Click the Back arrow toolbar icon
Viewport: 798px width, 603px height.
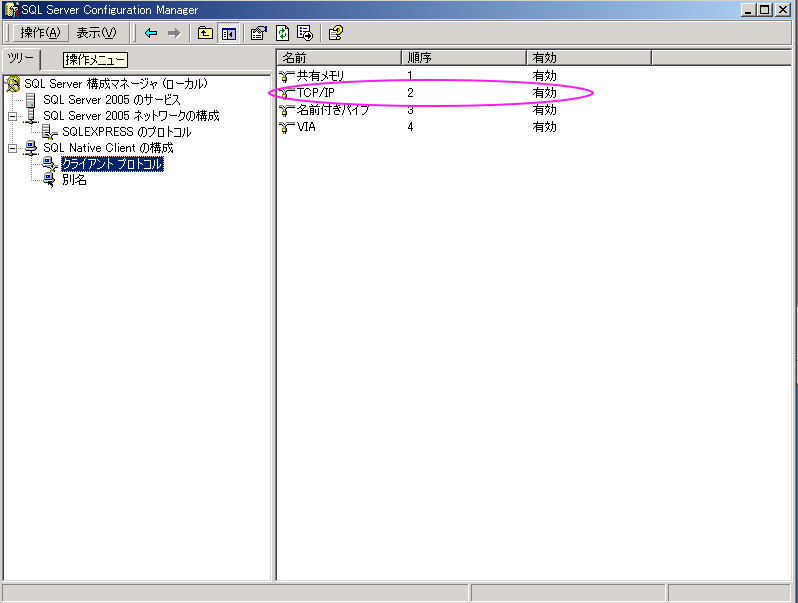coord(151,33)
